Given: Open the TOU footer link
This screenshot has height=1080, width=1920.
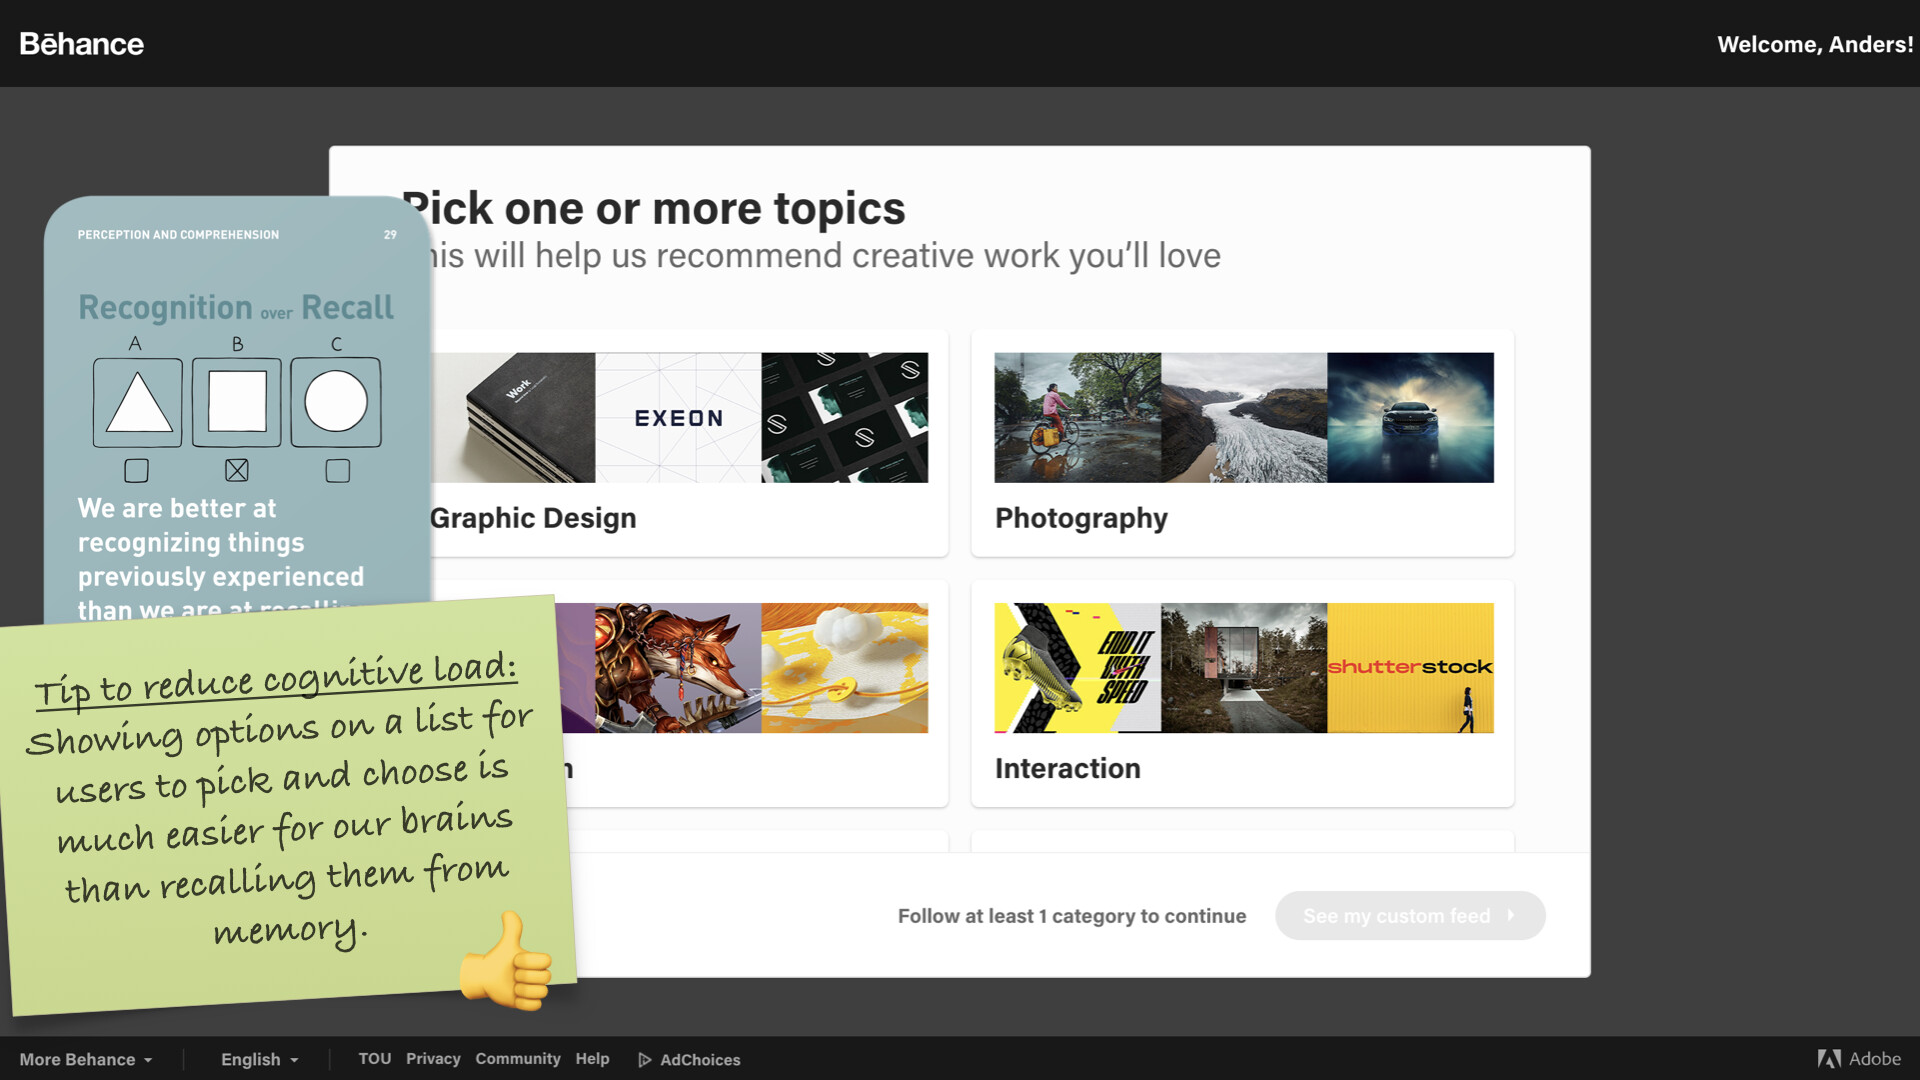Looking at the screenshot, I should (x=375, y=1058).
